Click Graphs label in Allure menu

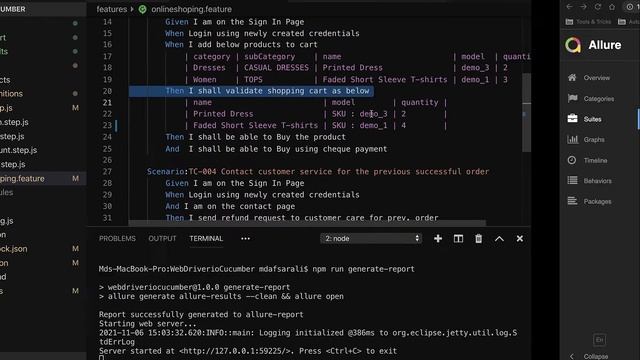(594, 140)
